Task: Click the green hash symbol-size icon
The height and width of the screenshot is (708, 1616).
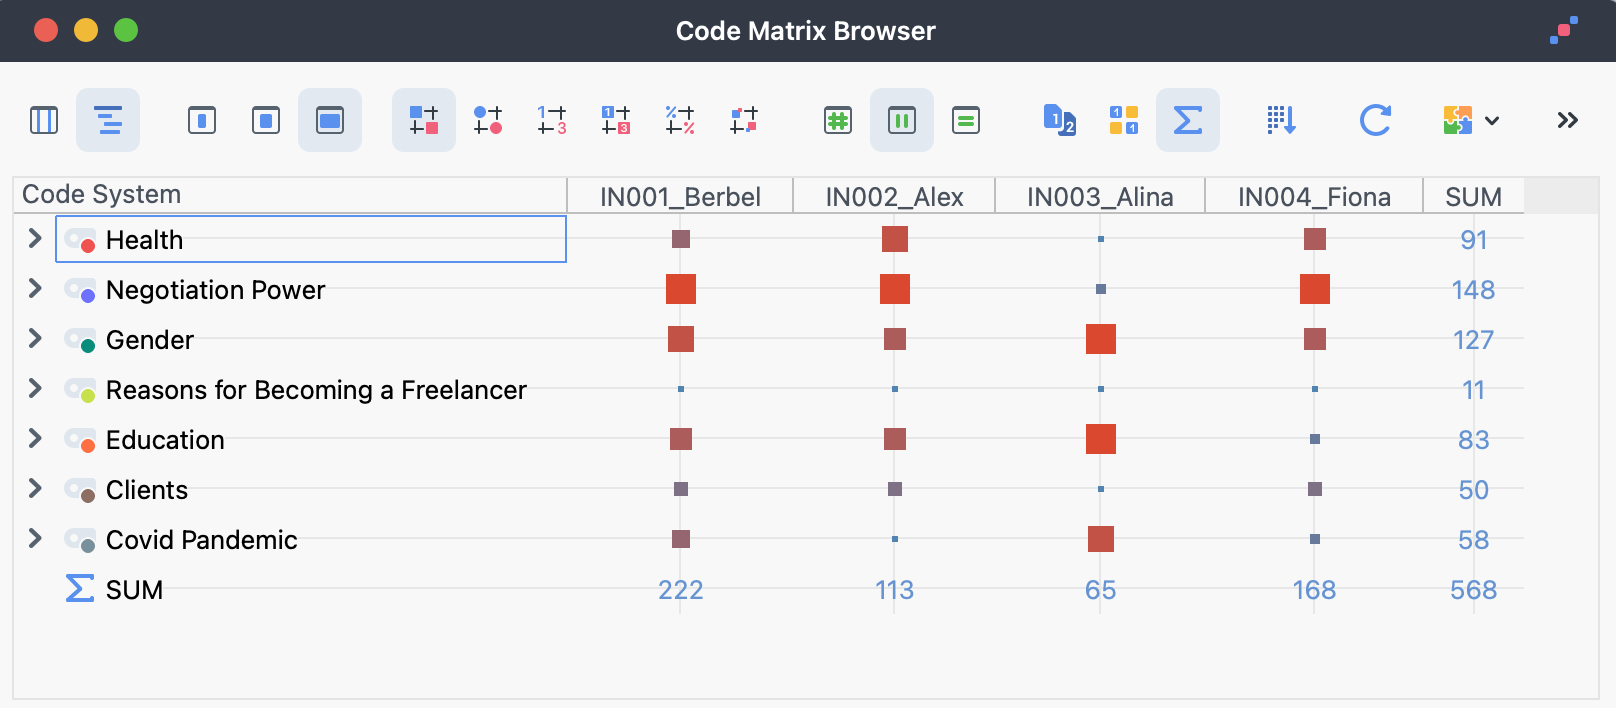Action: click(838, 121)
